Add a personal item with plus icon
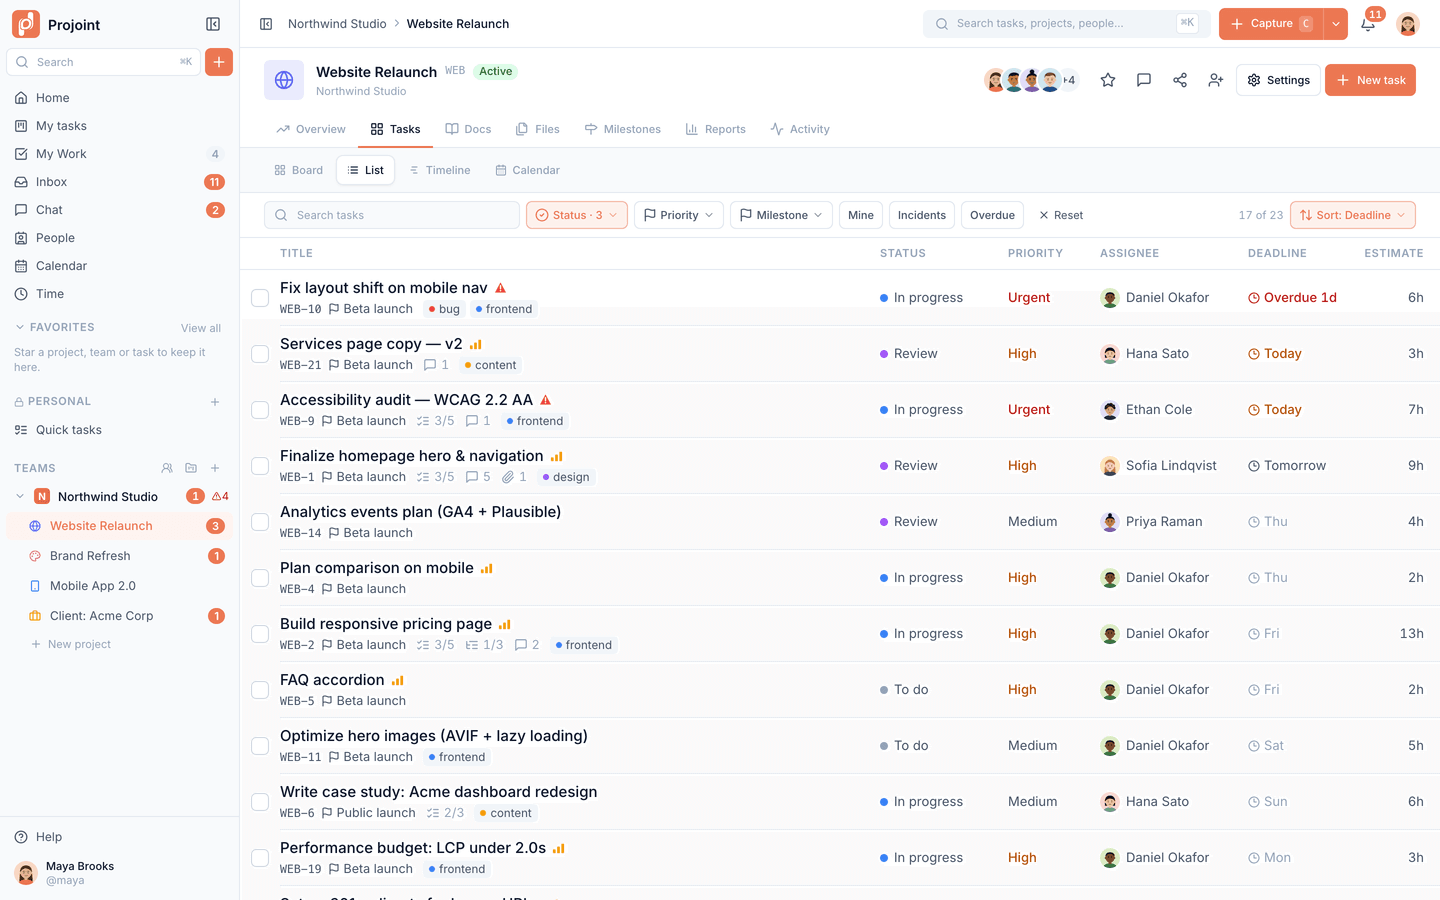 click(x=215, y=402)
